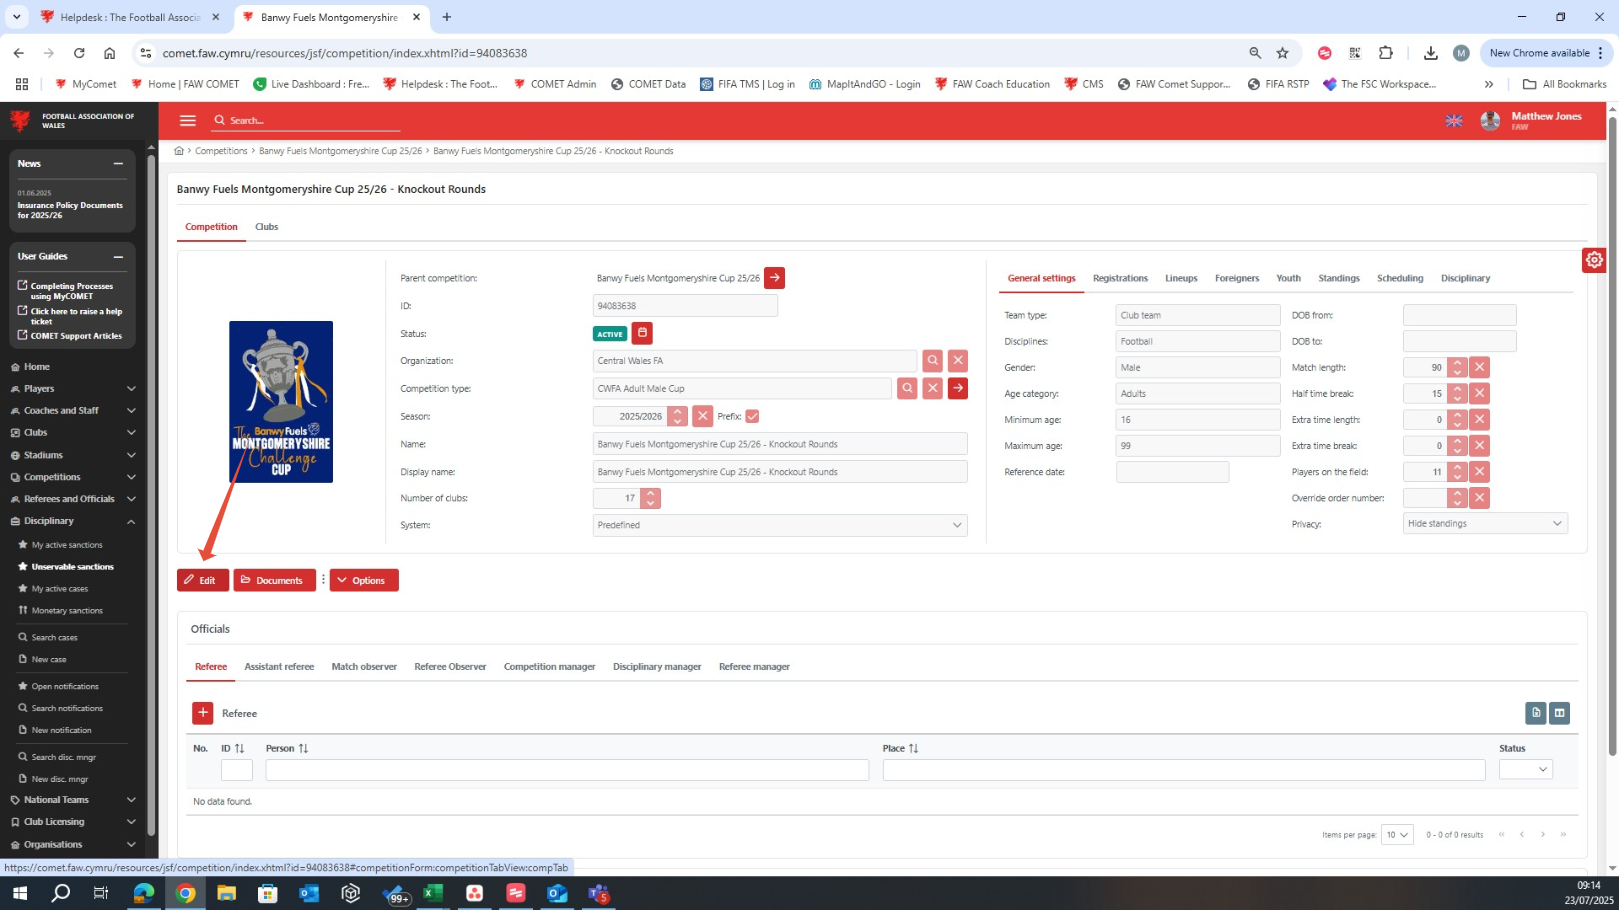Collapse the User Guides panel
The height and width of the screenshot is (910, 1619).
pos(118,257)
